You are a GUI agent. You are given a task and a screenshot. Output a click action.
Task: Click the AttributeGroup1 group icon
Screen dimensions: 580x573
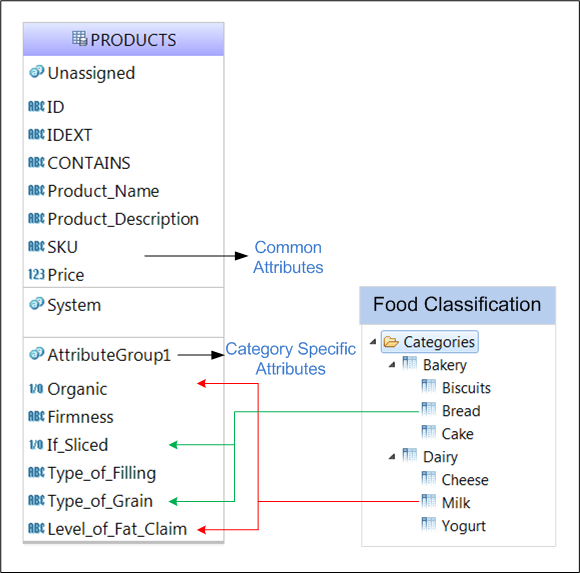[37, 354]
